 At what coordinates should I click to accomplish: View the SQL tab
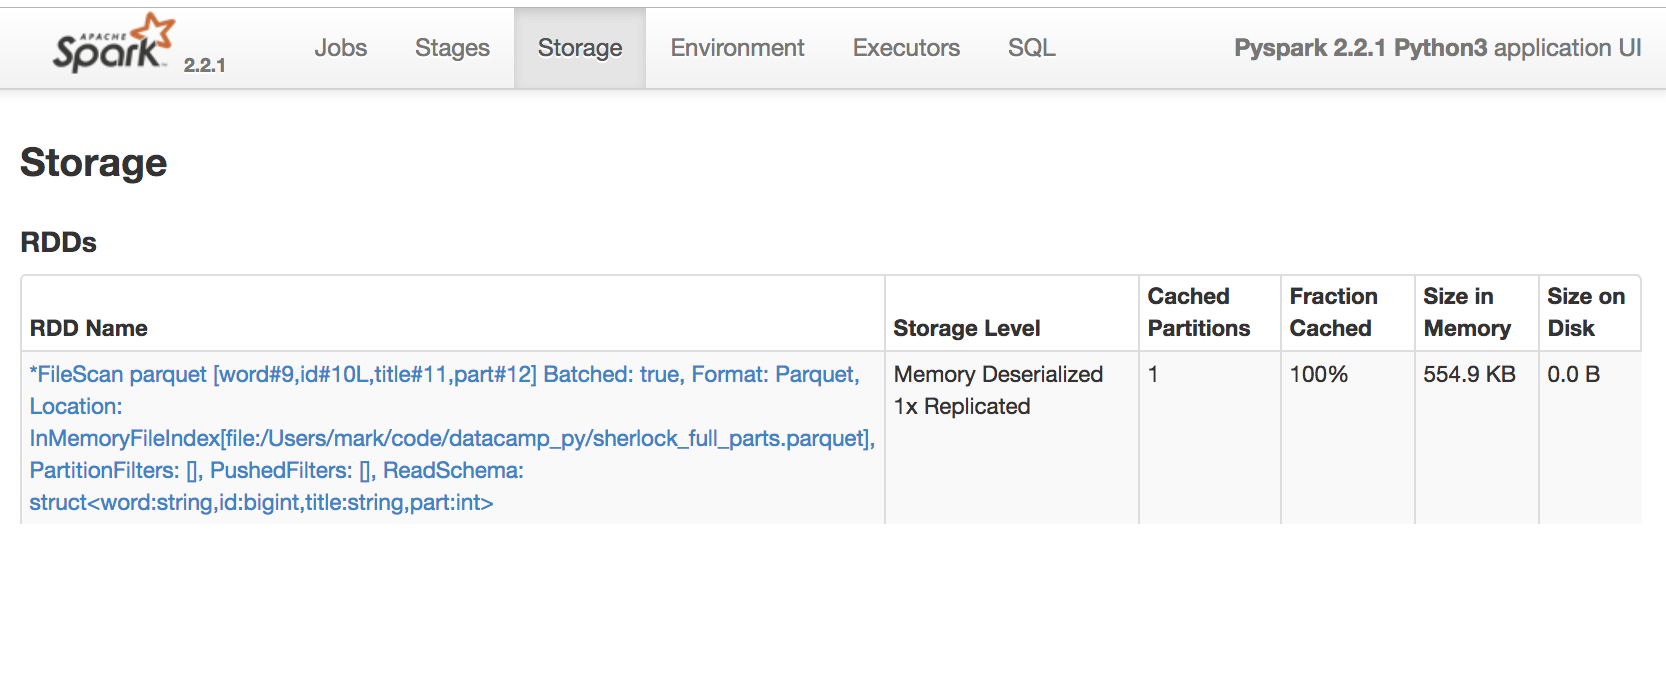pos(1031,48)
